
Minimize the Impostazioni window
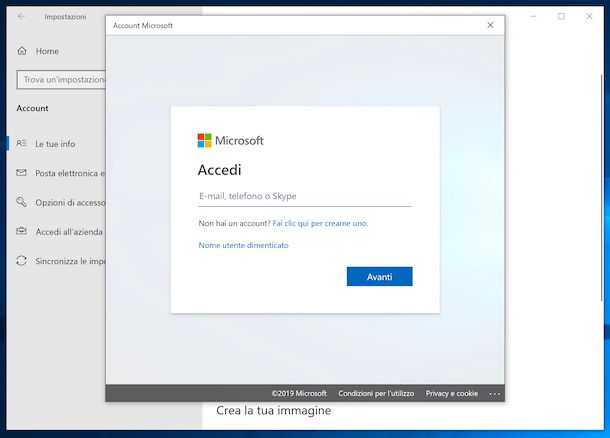pos(533,16)
